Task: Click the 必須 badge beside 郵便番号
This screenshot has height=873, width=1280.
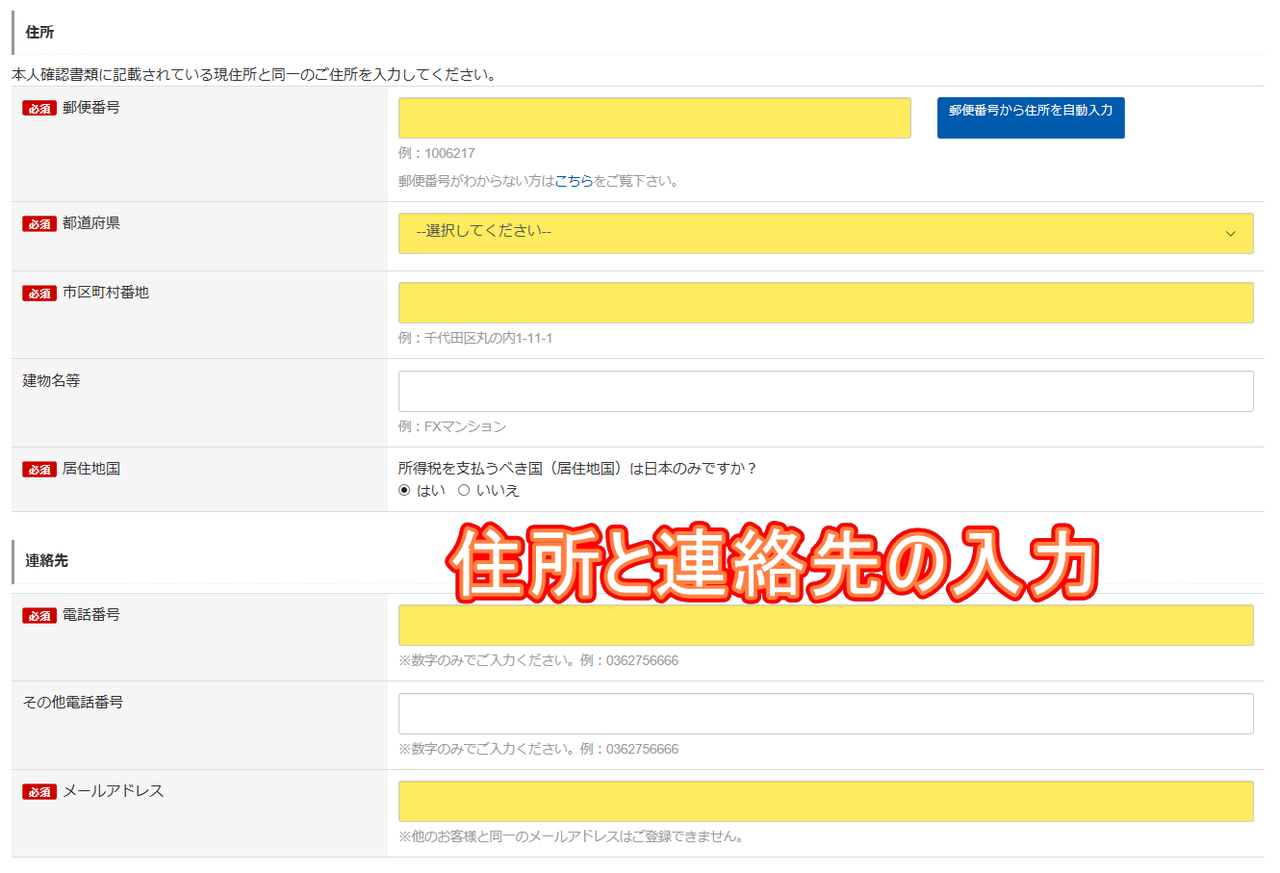Action: point(39,108)
